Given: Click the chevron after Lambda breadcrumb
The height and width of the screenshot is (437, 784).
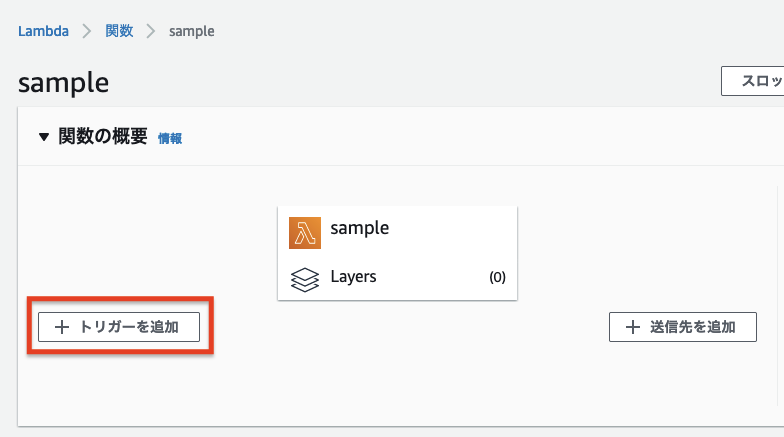Looking at the screenshot, I should pos(87,31).
